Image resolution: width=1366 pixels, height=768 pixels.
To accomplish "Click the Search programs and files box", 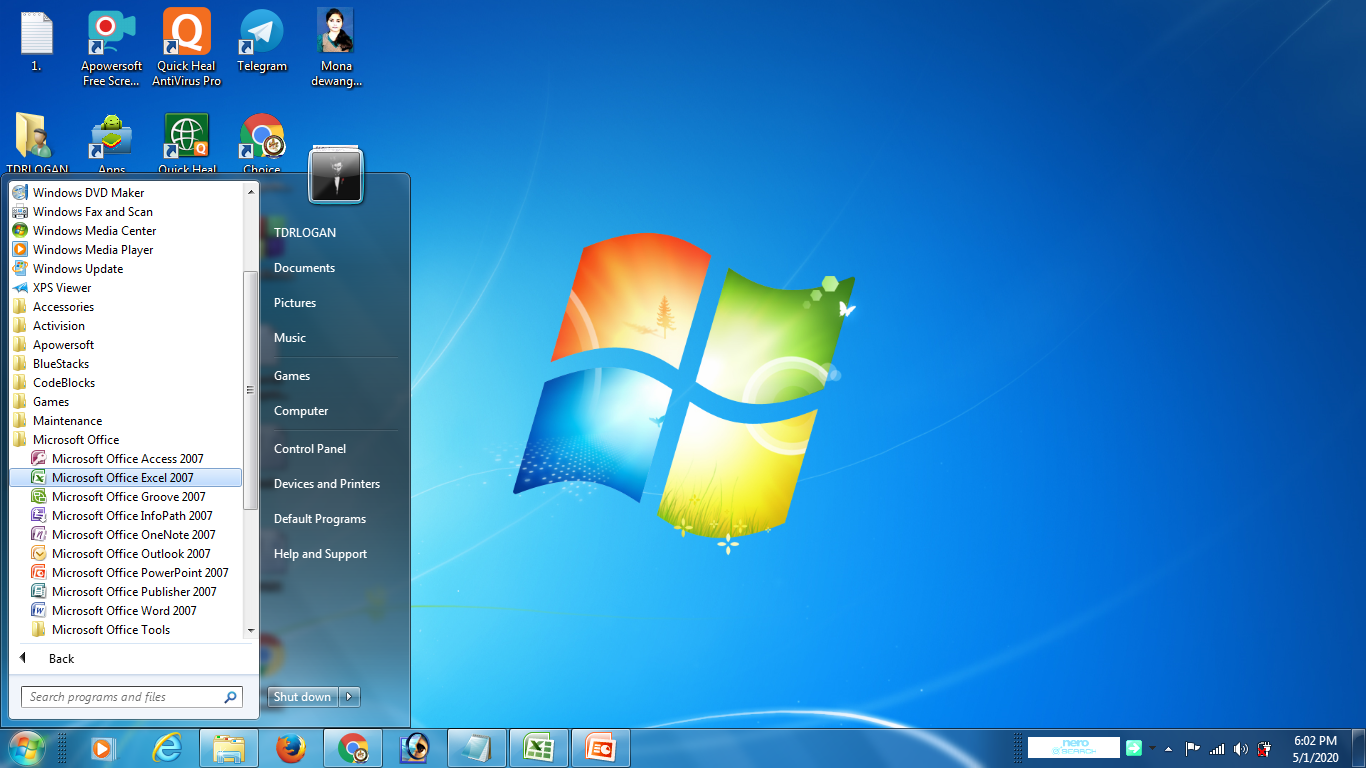I will point(132,697).
